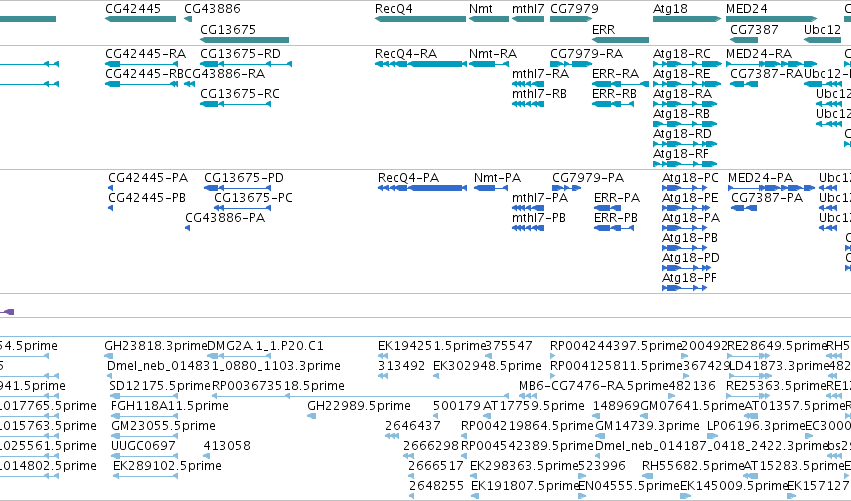Click the CG13675 gene bar
This screenshot has height=501, width=851.
245,40
